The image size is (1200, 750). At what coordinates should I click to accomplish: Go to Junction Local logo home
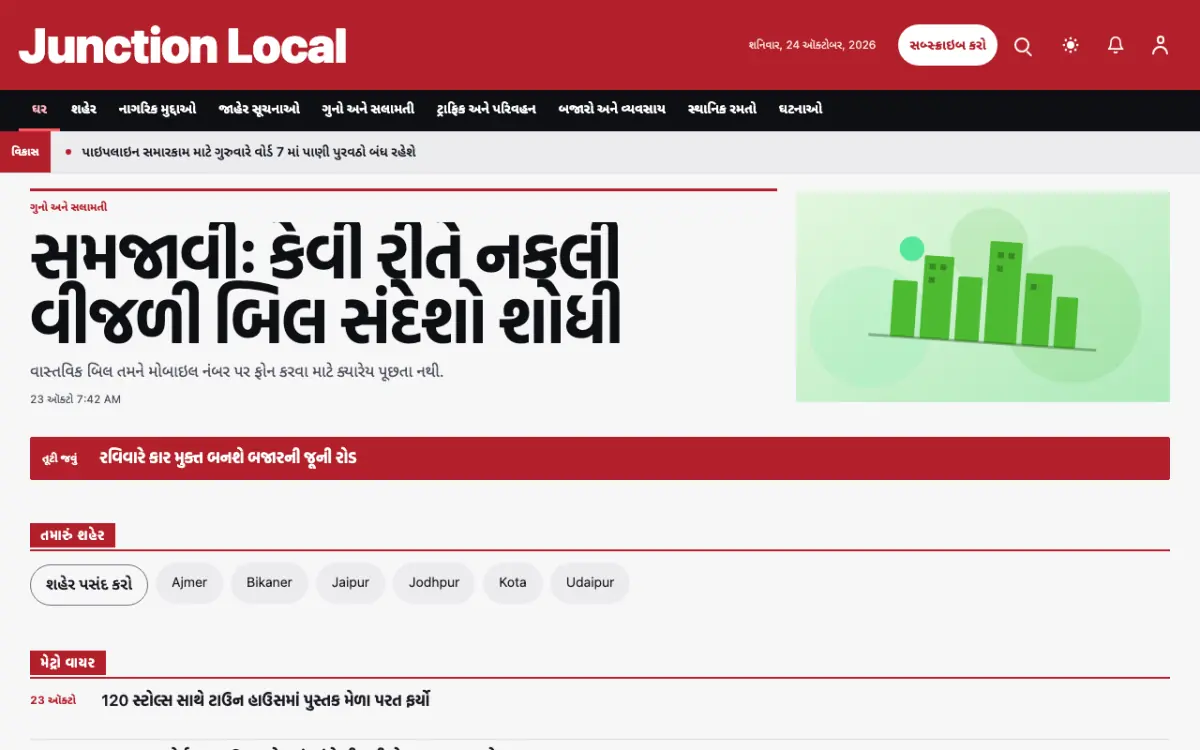point(183,46)
